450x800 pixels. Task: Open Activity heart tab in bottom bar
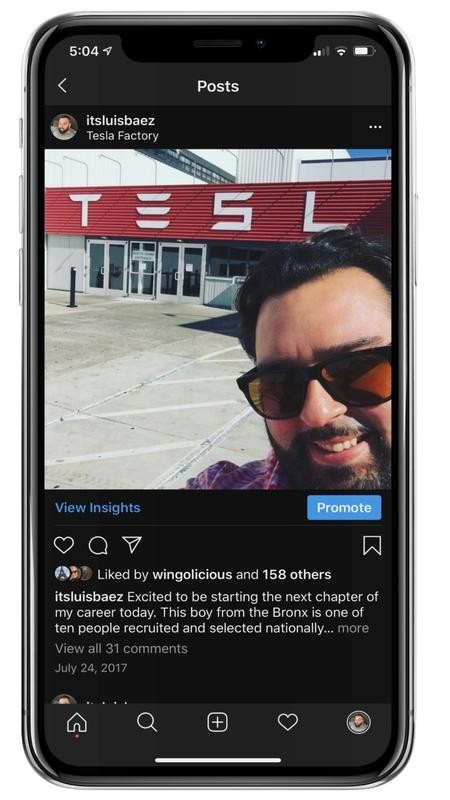[288, 722]
